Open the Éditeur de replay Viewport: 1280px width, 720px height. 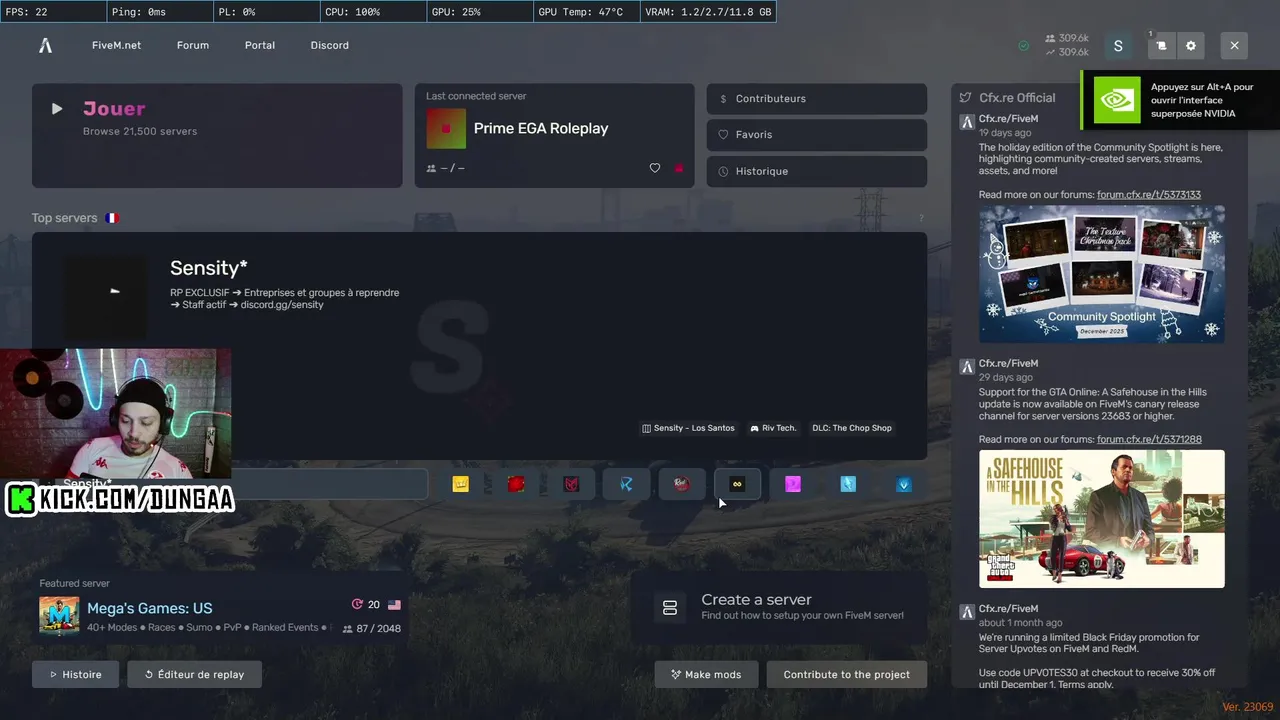[195, 674]
